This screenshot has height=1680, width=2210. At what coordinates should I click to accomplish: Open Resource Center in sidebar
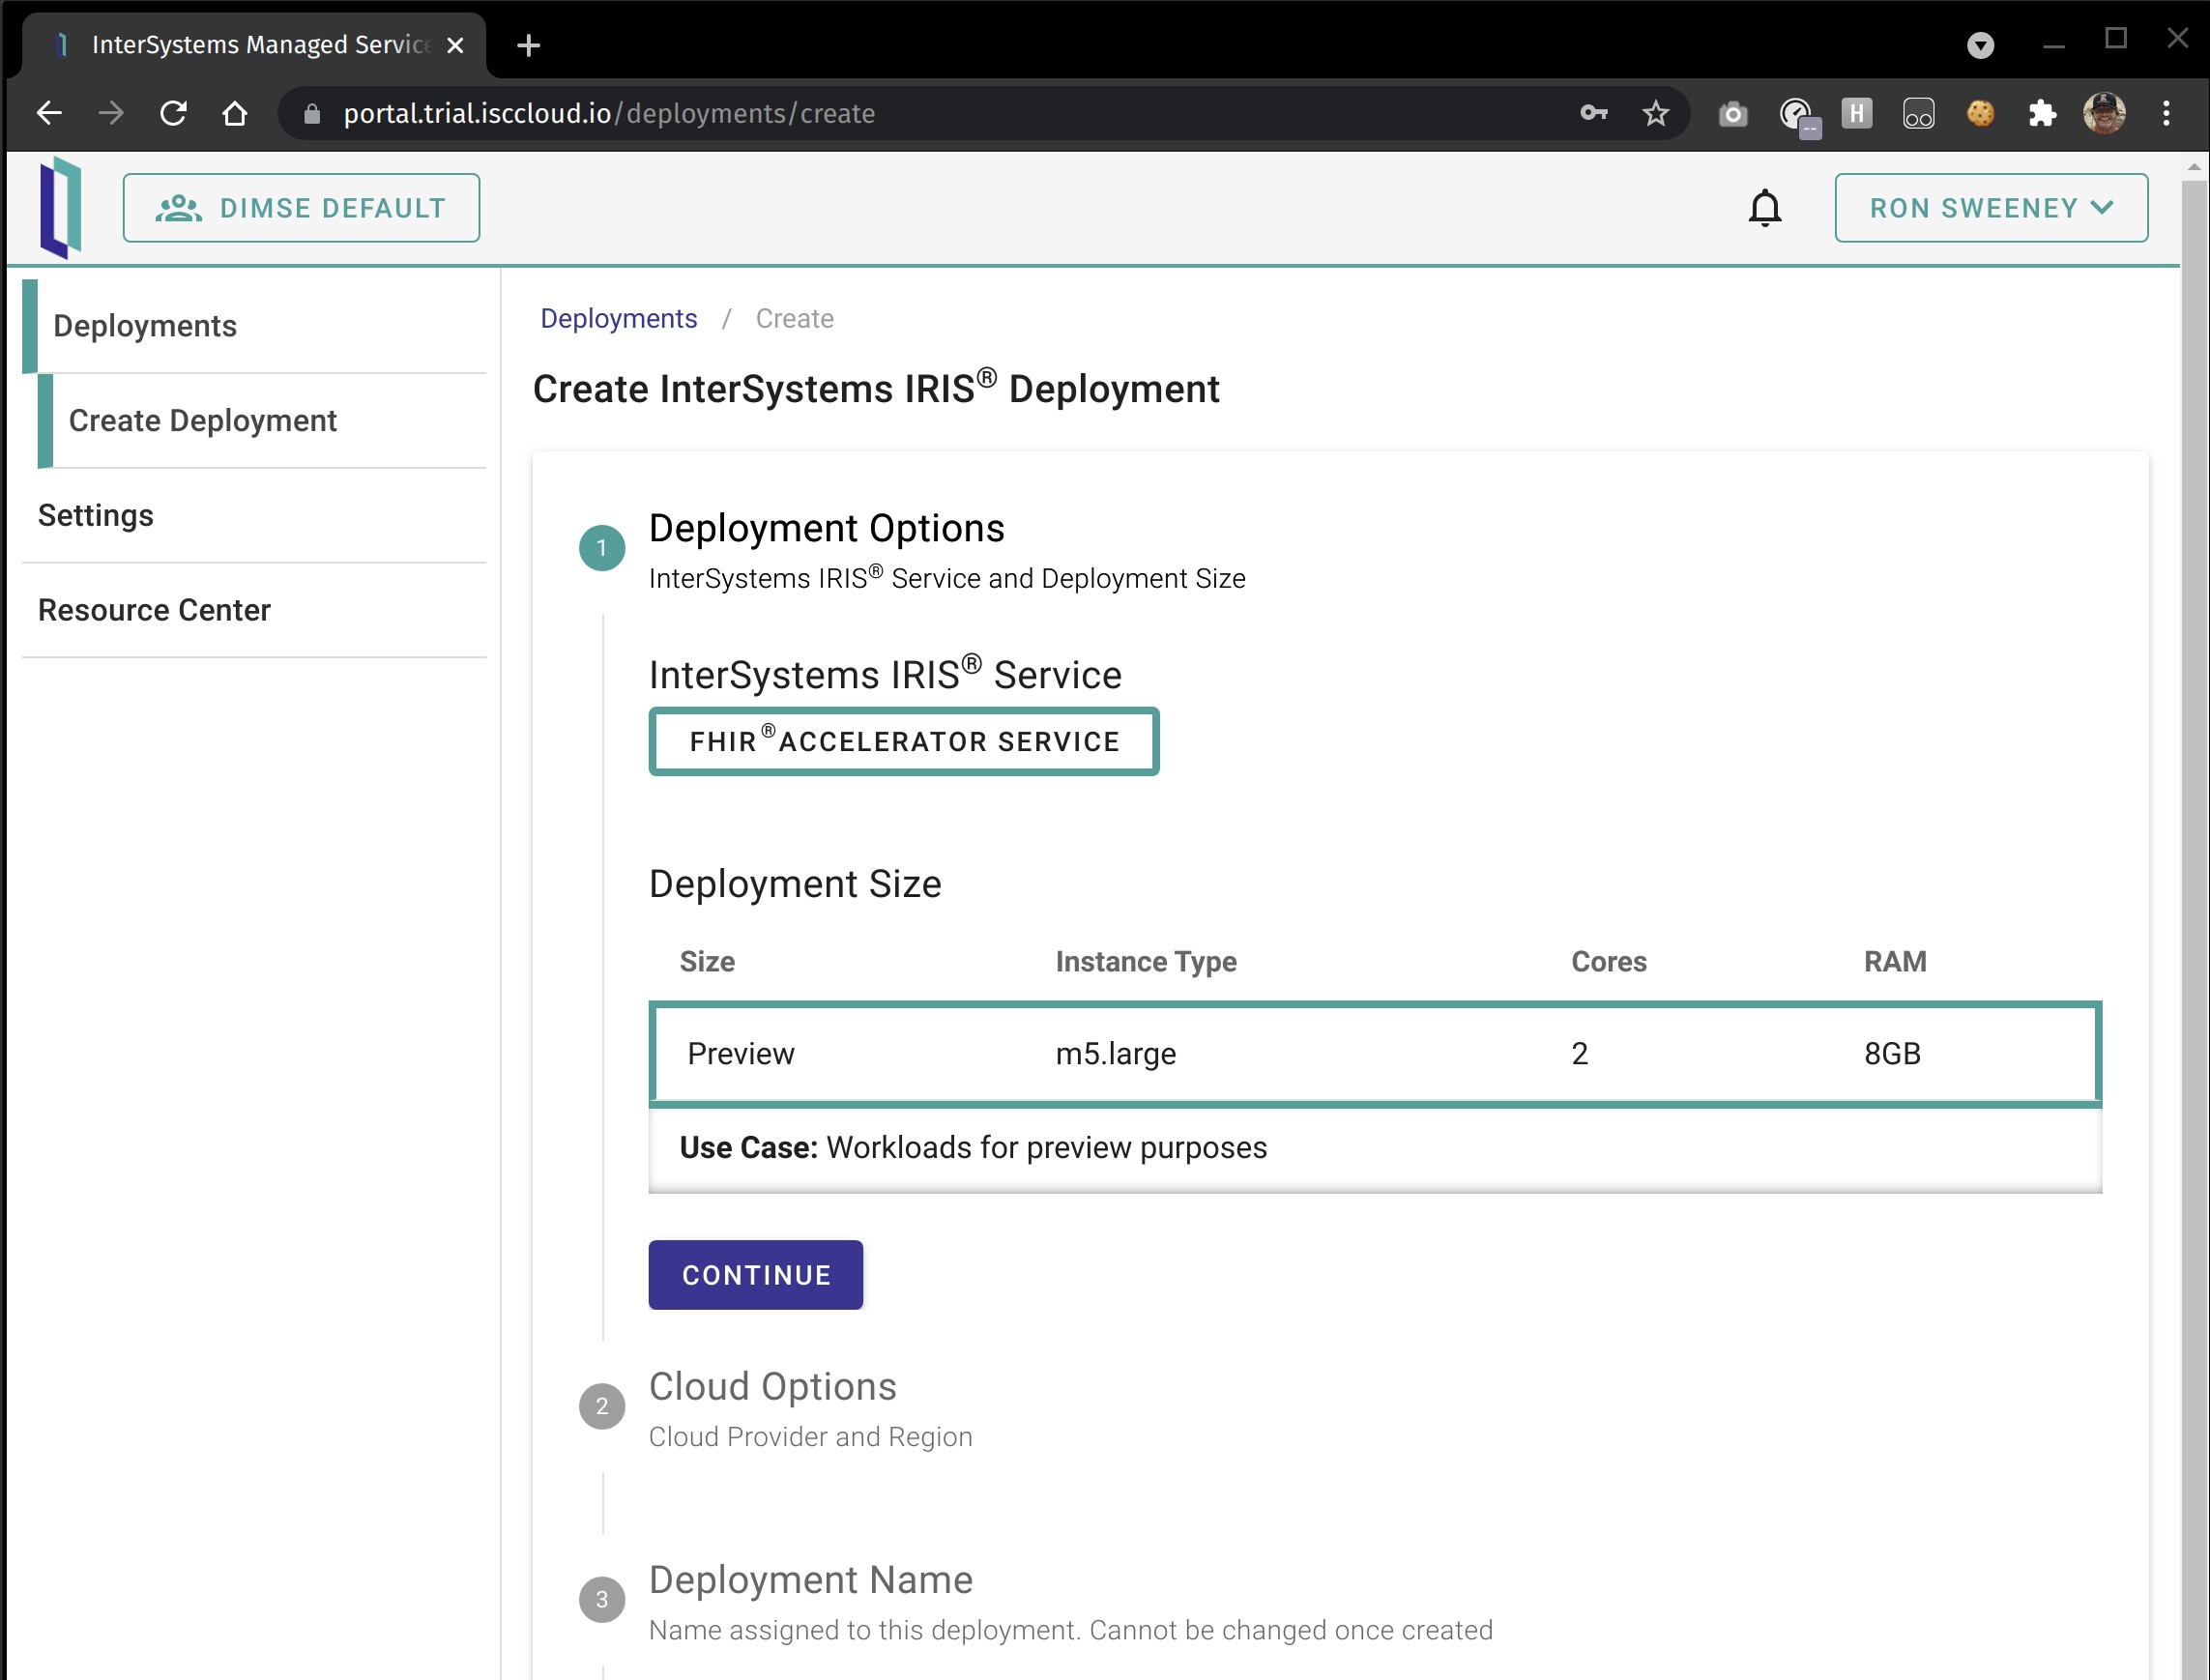click(154, 610)
